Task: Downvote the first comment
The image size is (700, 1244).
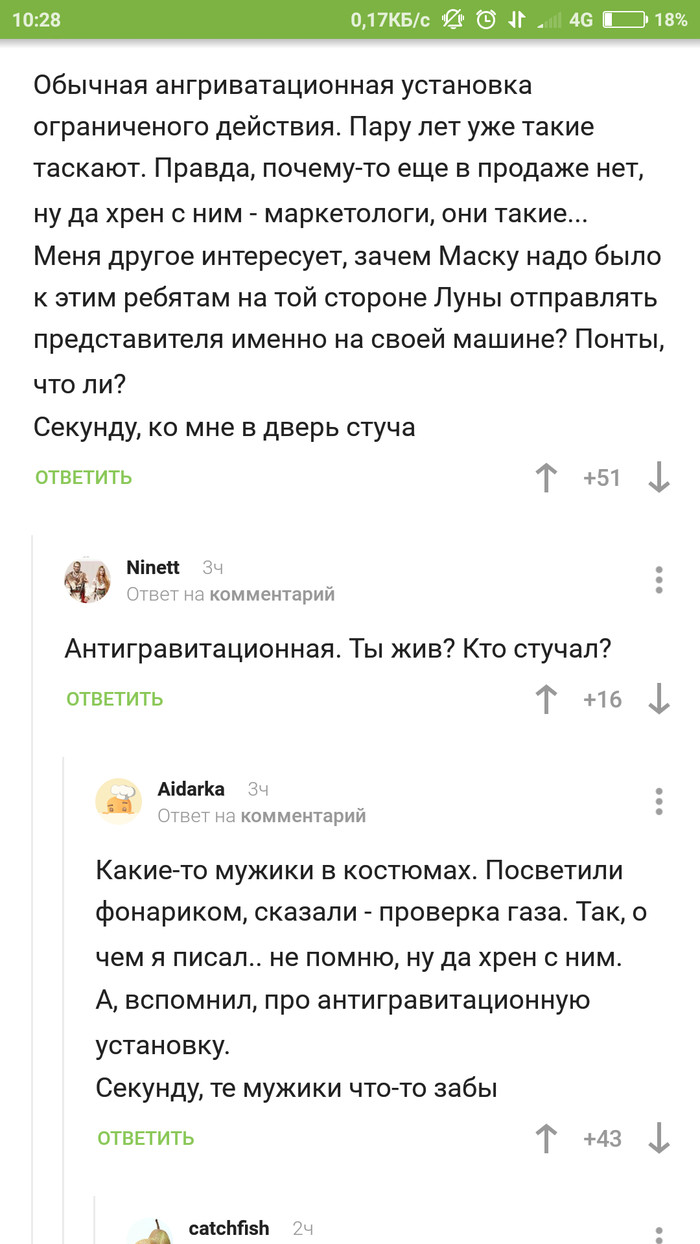Action: click(659, 478)
